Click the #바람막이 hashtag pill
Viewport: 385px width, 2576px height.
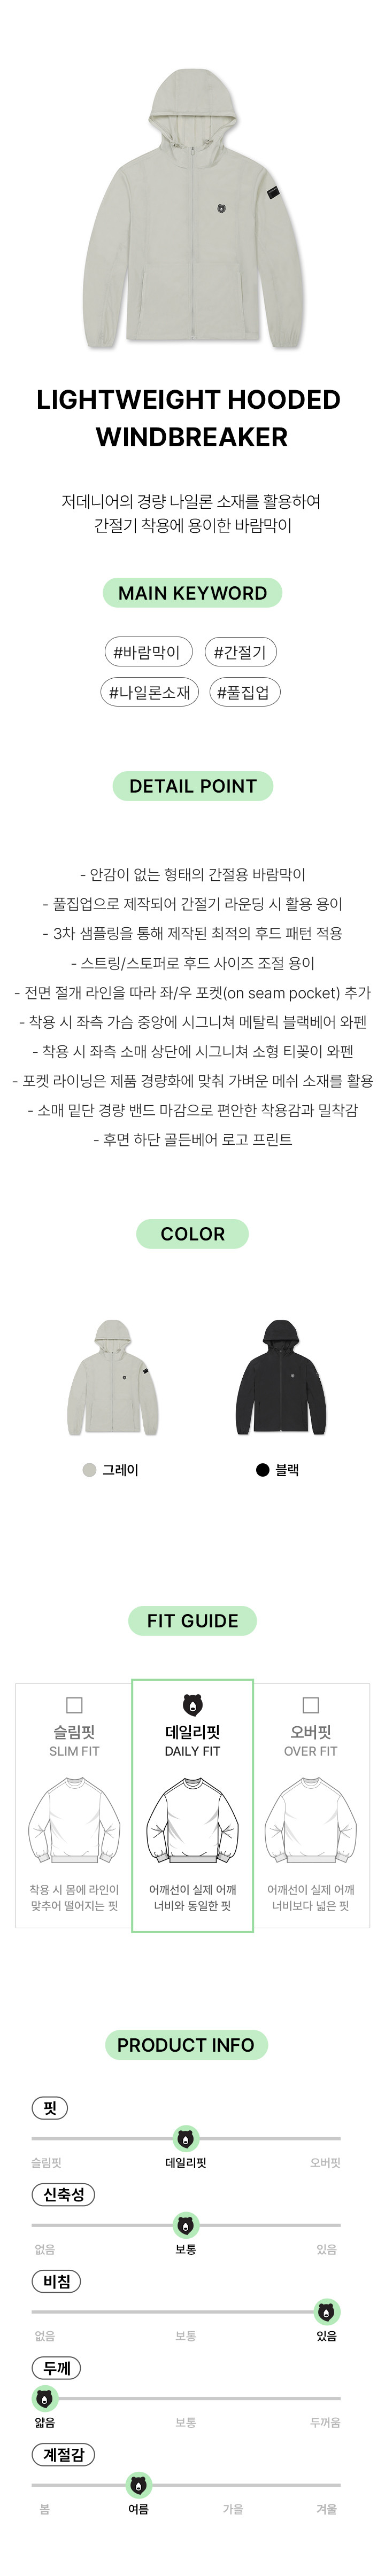click(146, 652)
